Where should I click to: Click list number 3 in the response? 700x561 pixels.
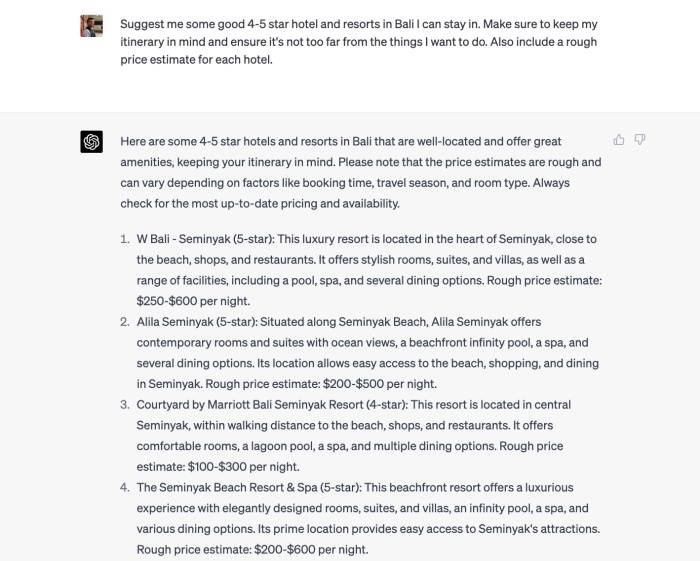125,405
